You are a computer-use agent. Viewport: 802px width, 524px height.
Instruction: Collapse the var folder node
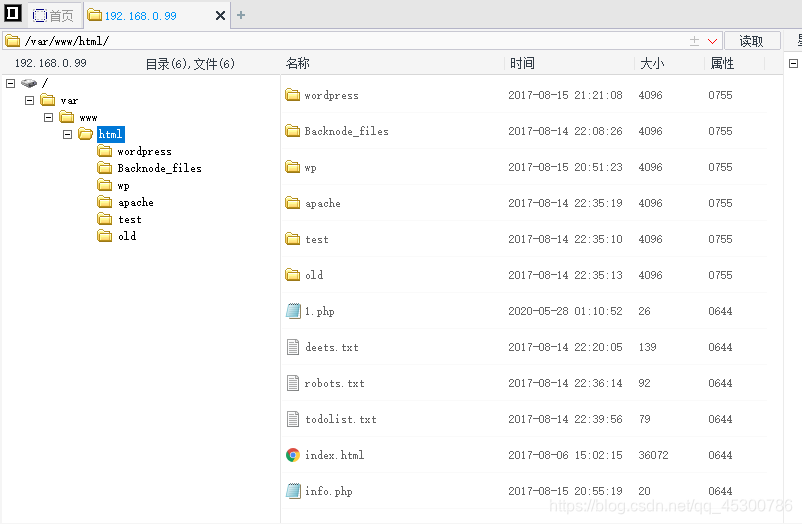[x=30, y=100]
